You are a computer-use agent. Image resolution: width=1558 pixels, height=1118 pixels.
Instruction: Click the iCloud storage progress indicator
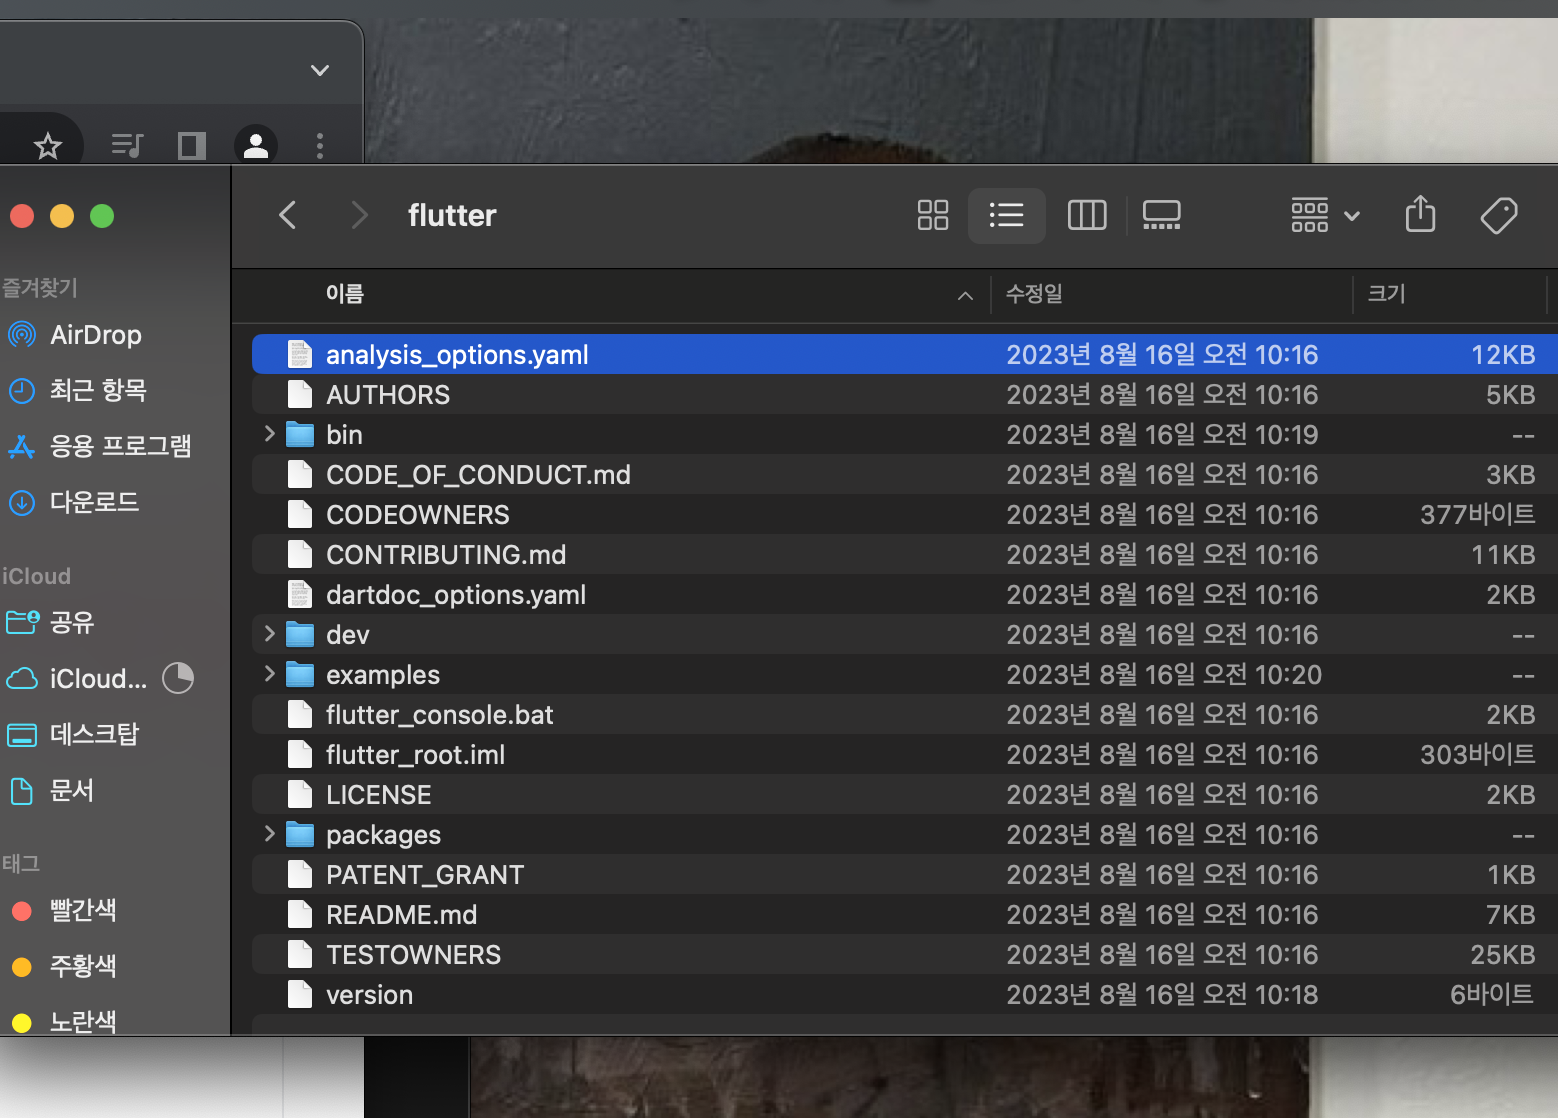(x=178, y=678)
